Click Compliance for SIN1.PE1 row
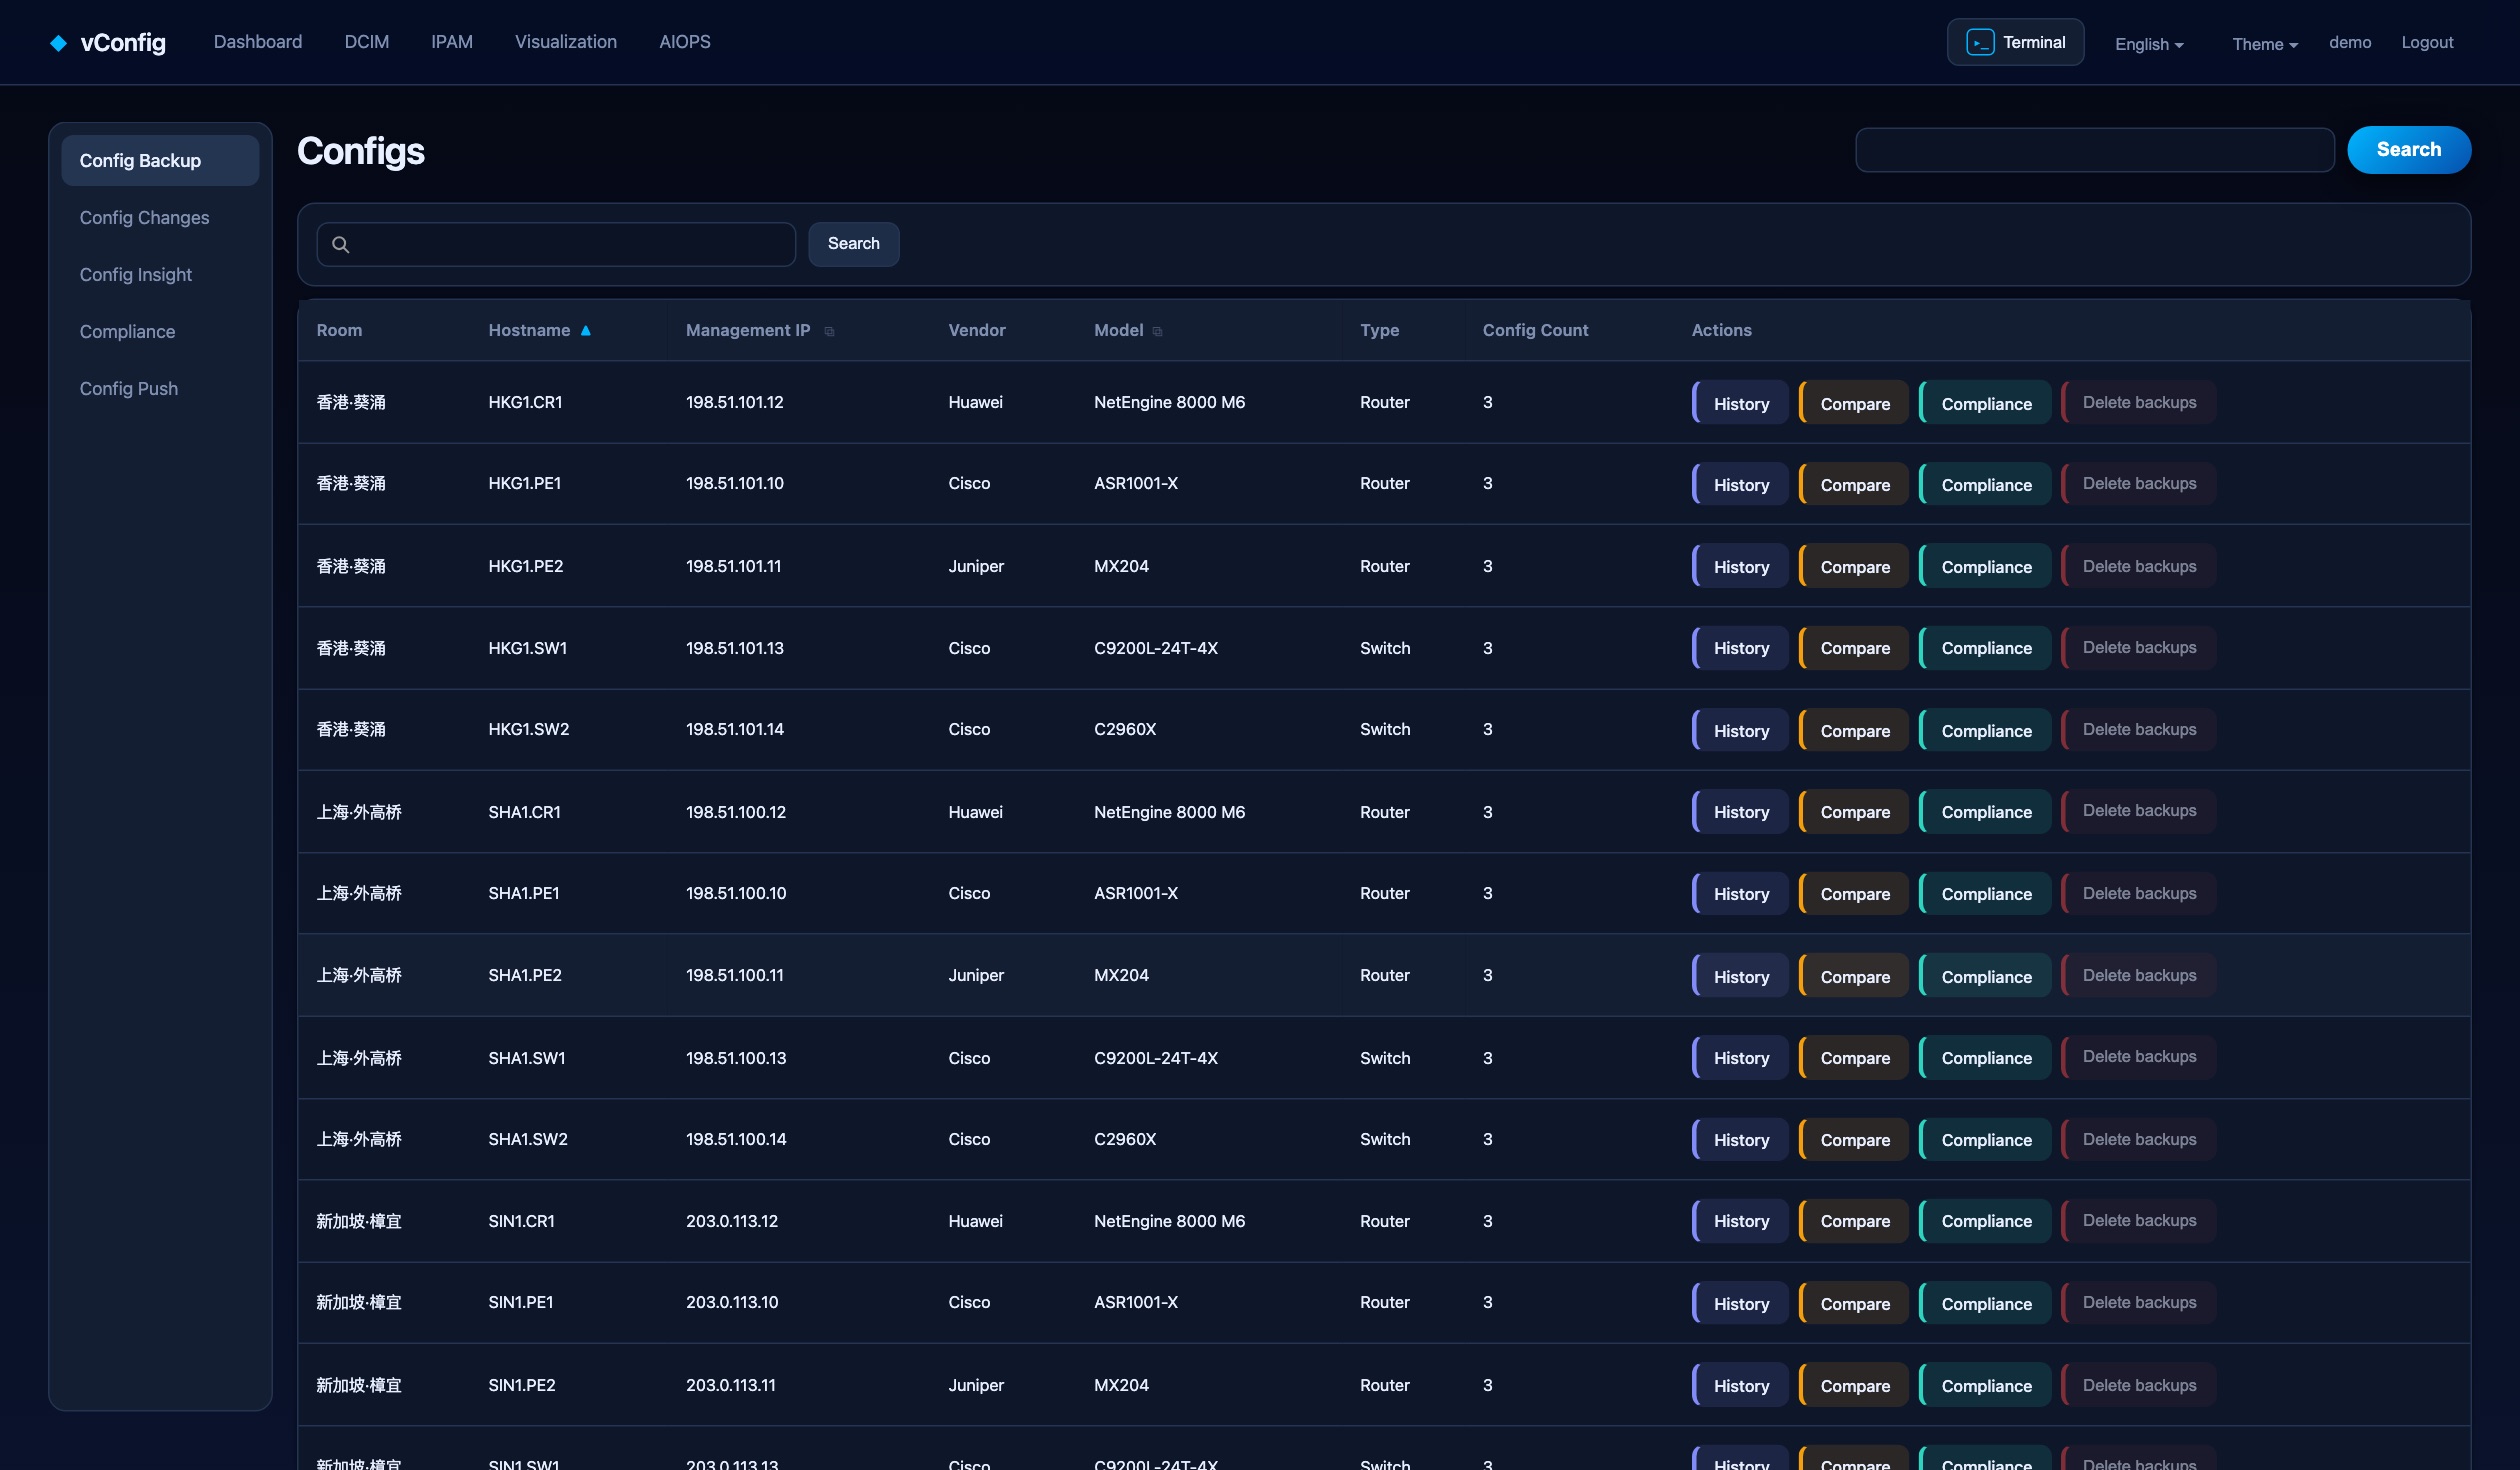 click(x=1985, y=1303)
